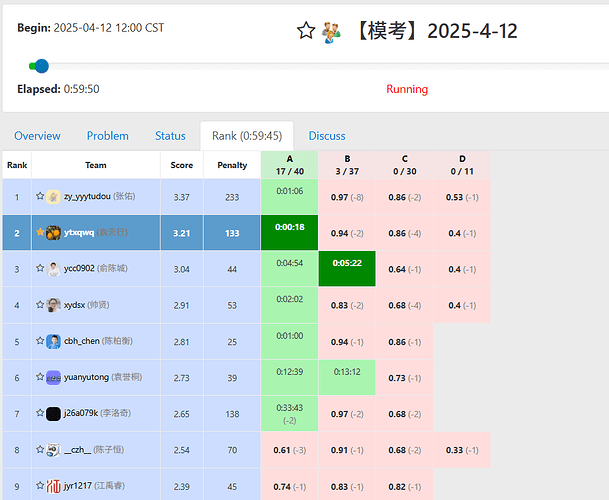The height and width of the screenshot is (500, 609).
Task: Open xydsx avatar image
Action: click(53, 305)
